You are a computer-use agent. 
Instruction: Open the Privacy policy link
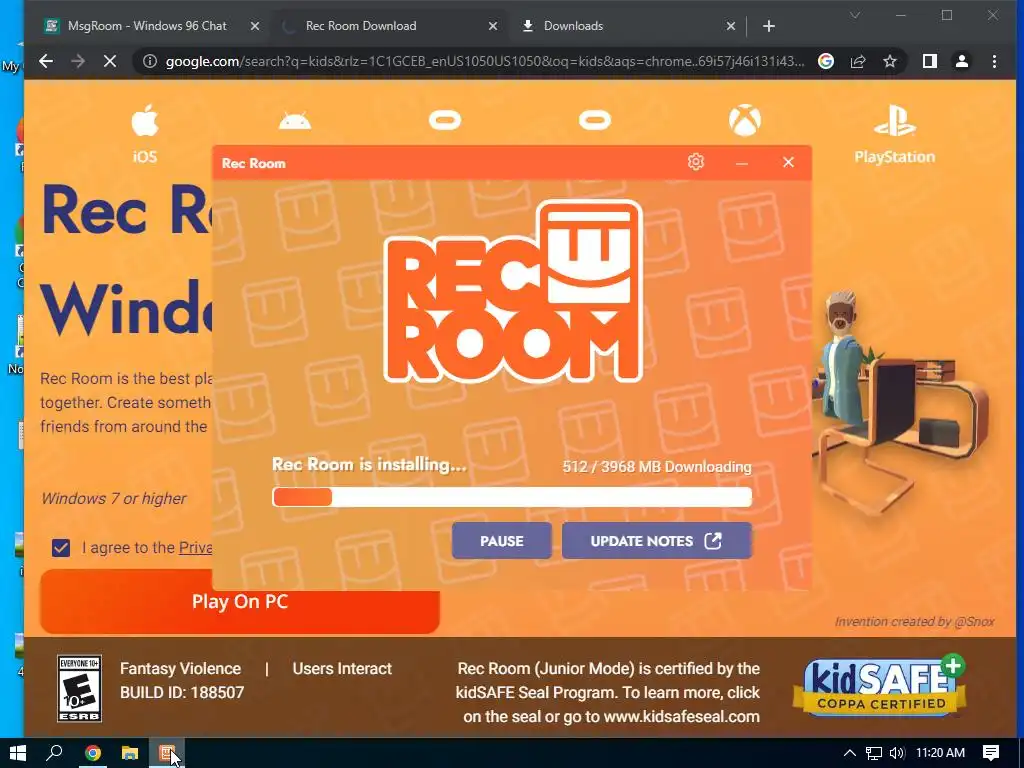click(196, 547)
